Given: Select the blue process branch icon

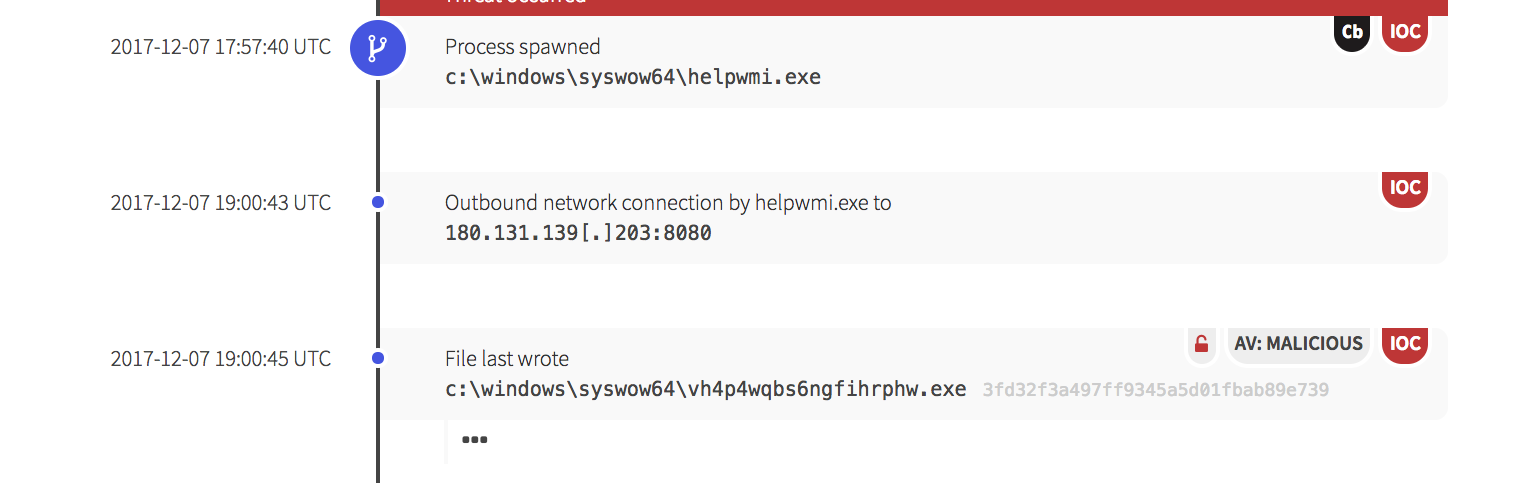Looking at the screenshot, I should click(377, 48).
